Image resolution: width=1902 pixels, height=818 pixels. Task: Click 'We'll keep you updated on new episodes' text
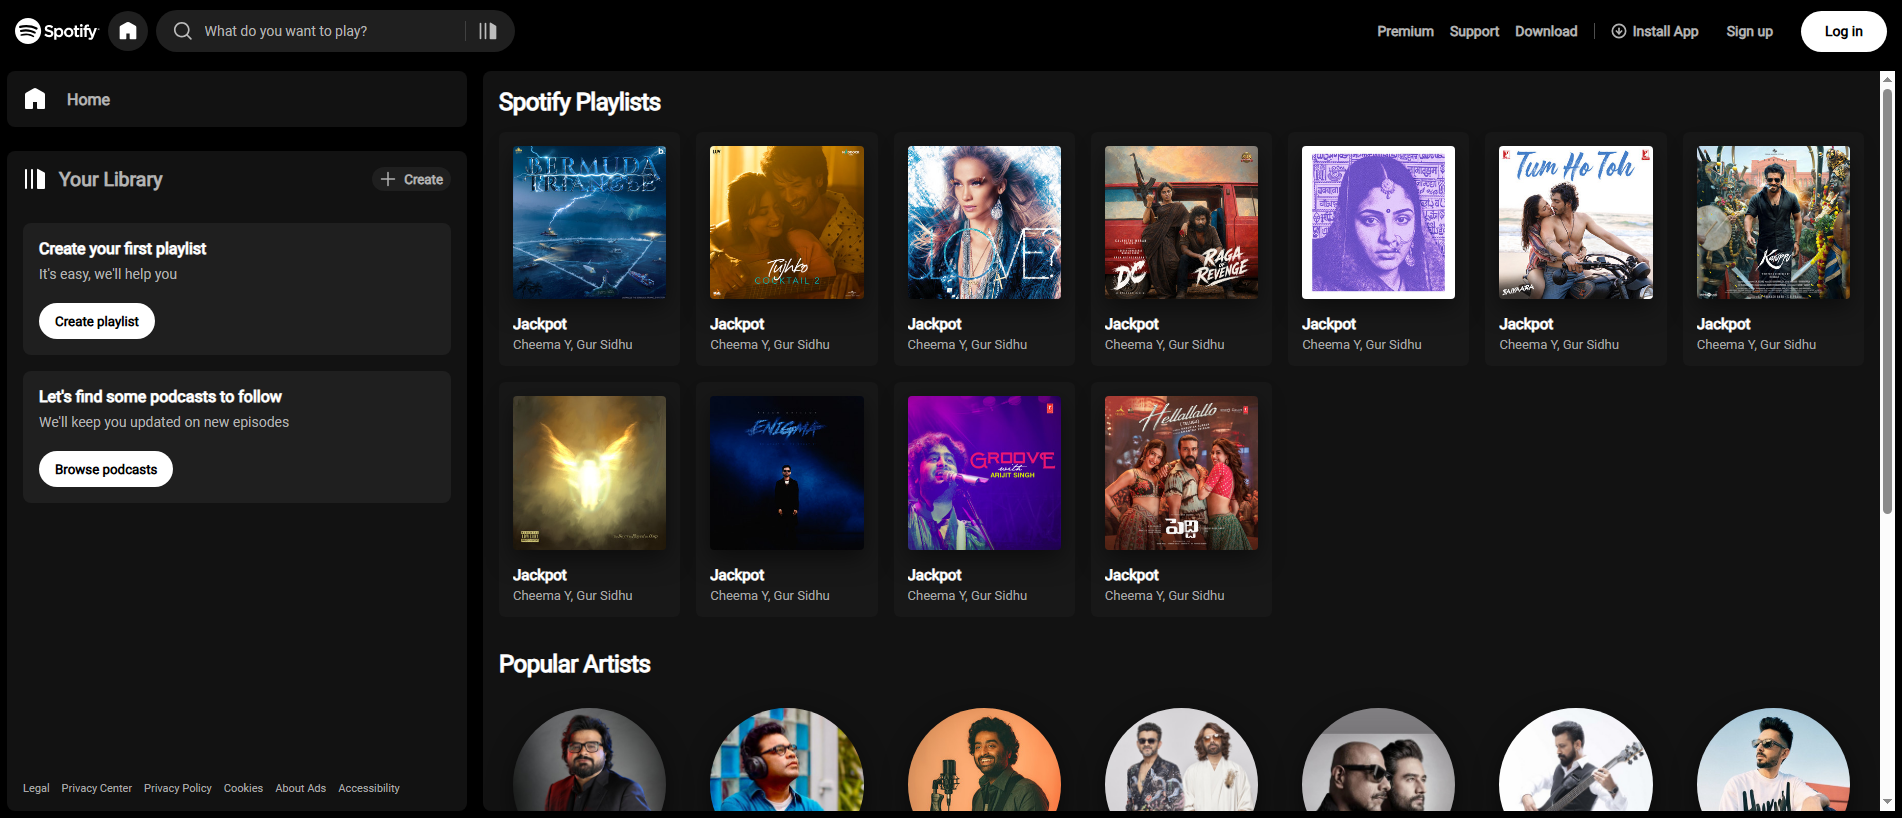click(164, 422)
